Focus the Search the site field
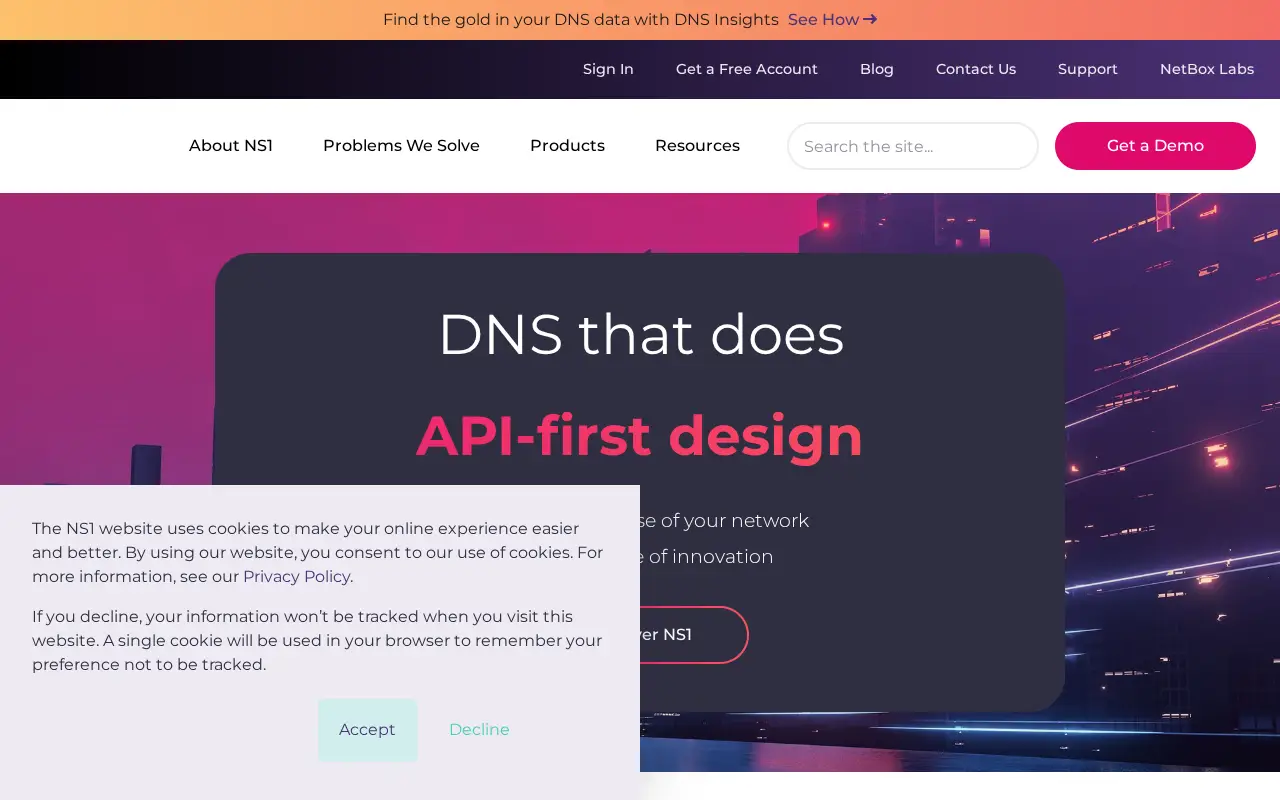The image size is (1280, 800). 913,146
